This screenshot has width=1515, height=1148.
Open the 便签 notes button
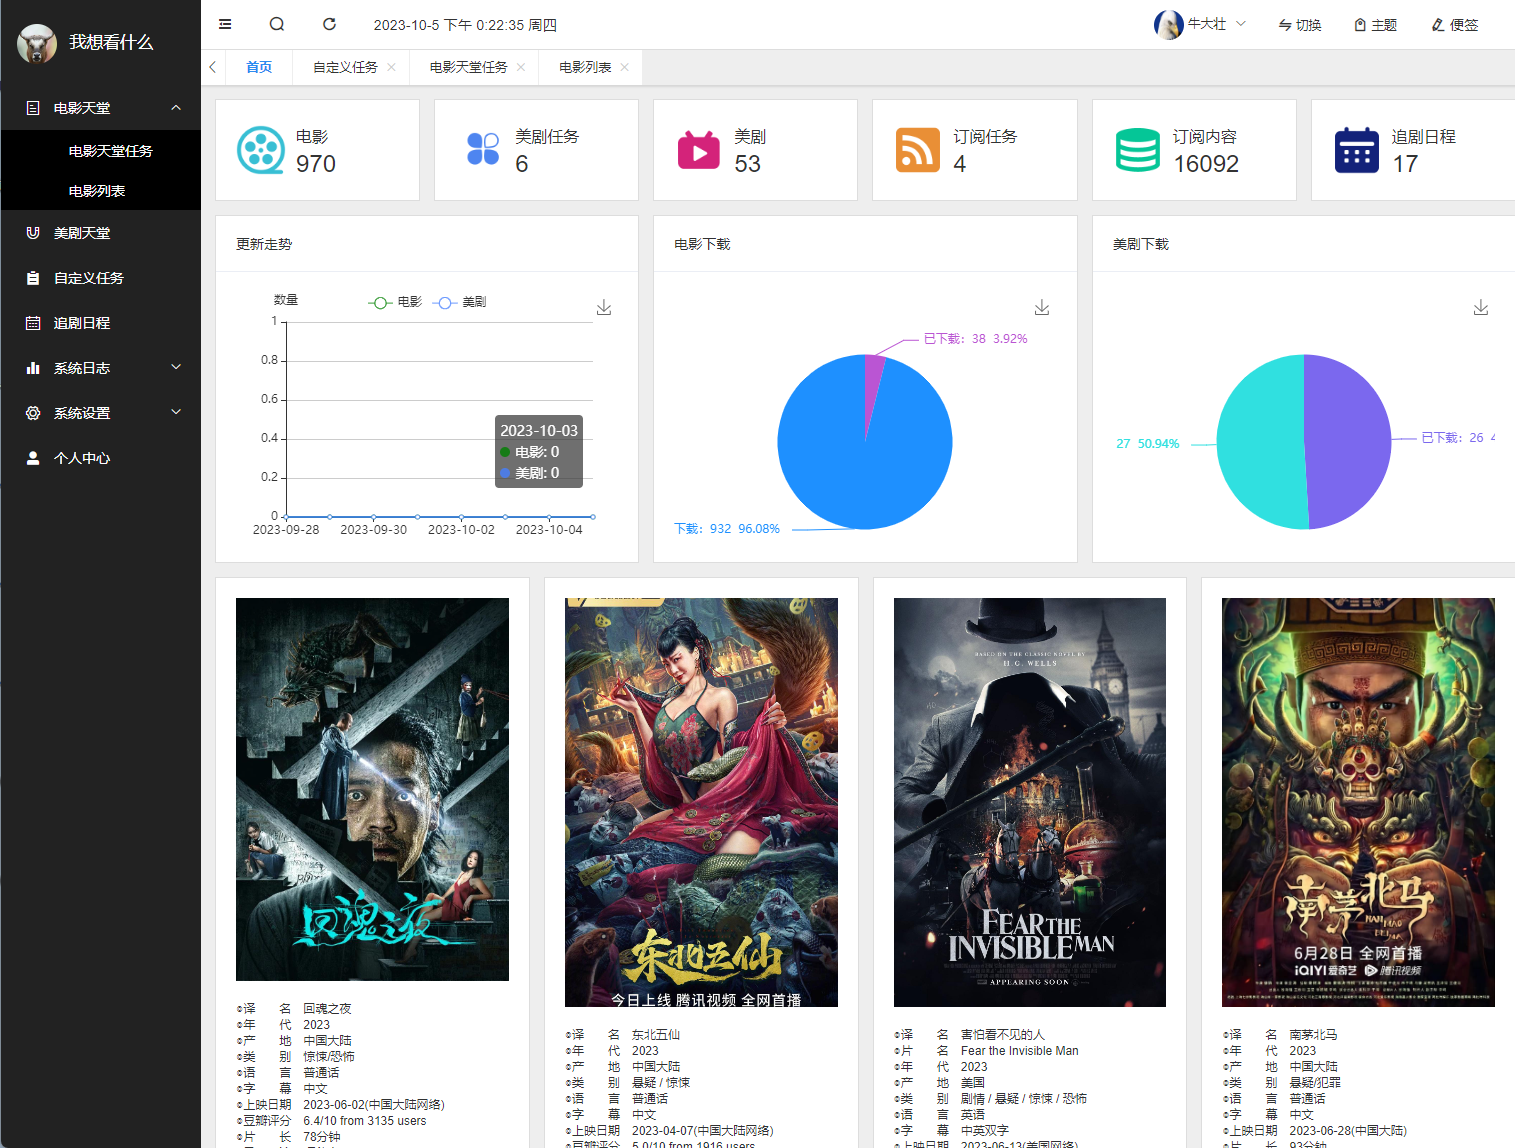click(x=1454, y=25)
